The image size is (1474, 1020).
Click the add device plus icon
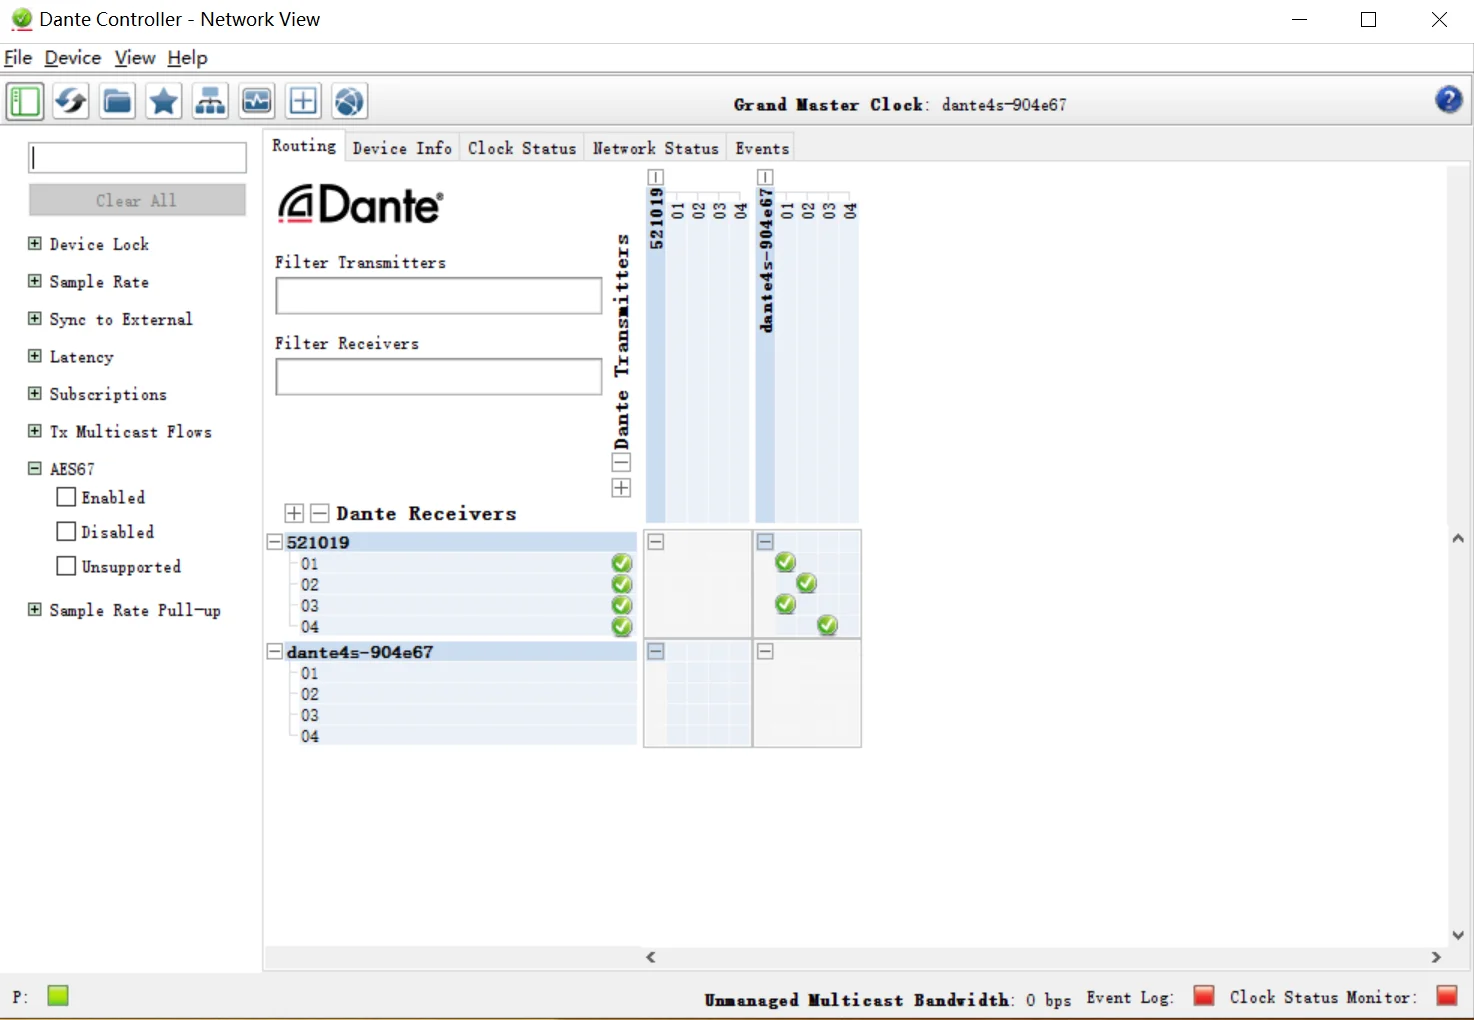[x=303, y=100]
